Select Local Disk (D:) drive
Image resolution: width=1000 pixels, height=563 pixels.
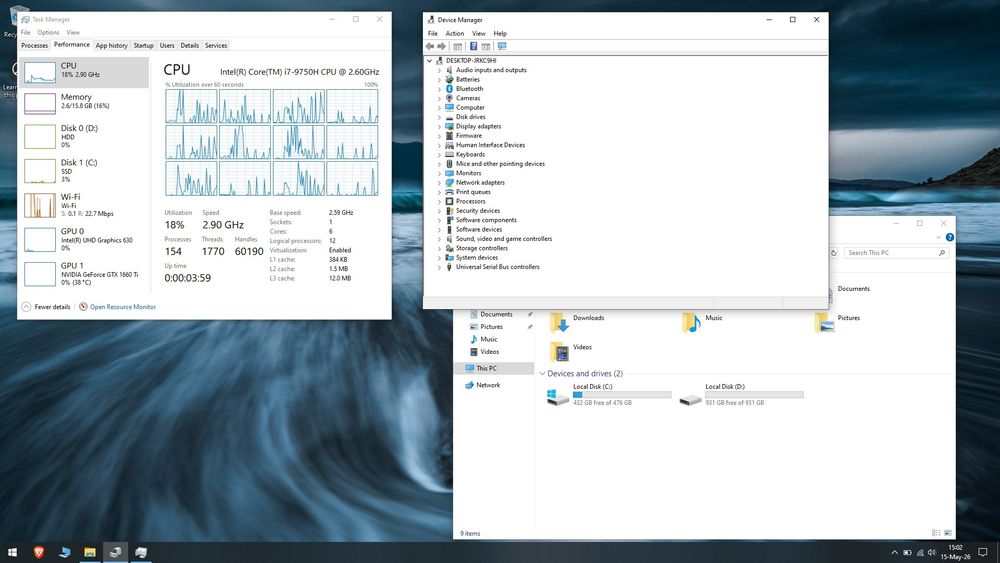[x=741, y=395]
